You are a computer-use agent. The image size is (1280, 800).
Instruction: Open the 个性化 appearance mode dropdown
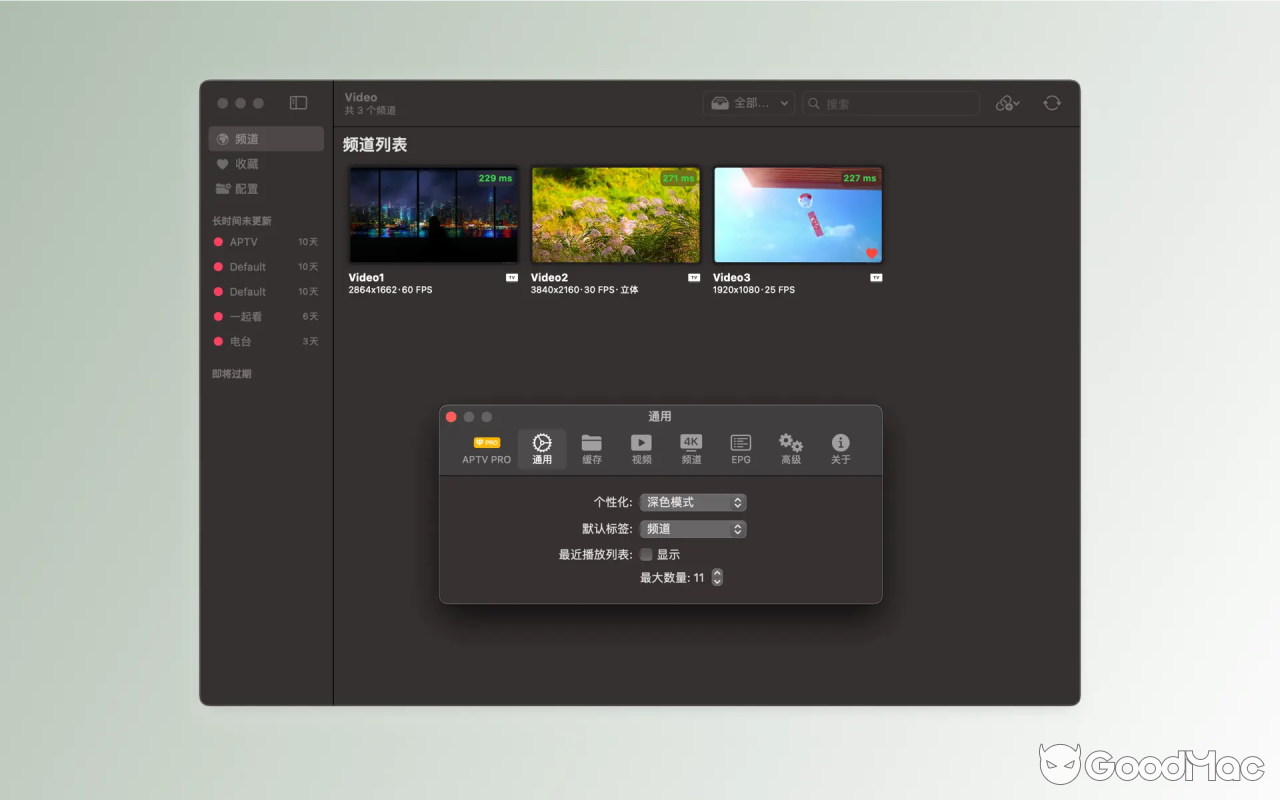(692, 501)
